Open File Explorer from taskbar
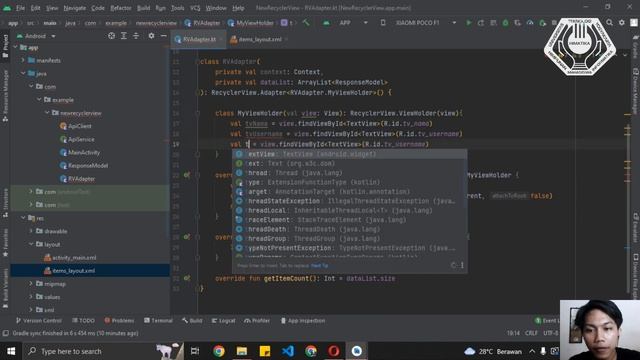The height and width of the screenshot is (360, 640). coord(242,351)
